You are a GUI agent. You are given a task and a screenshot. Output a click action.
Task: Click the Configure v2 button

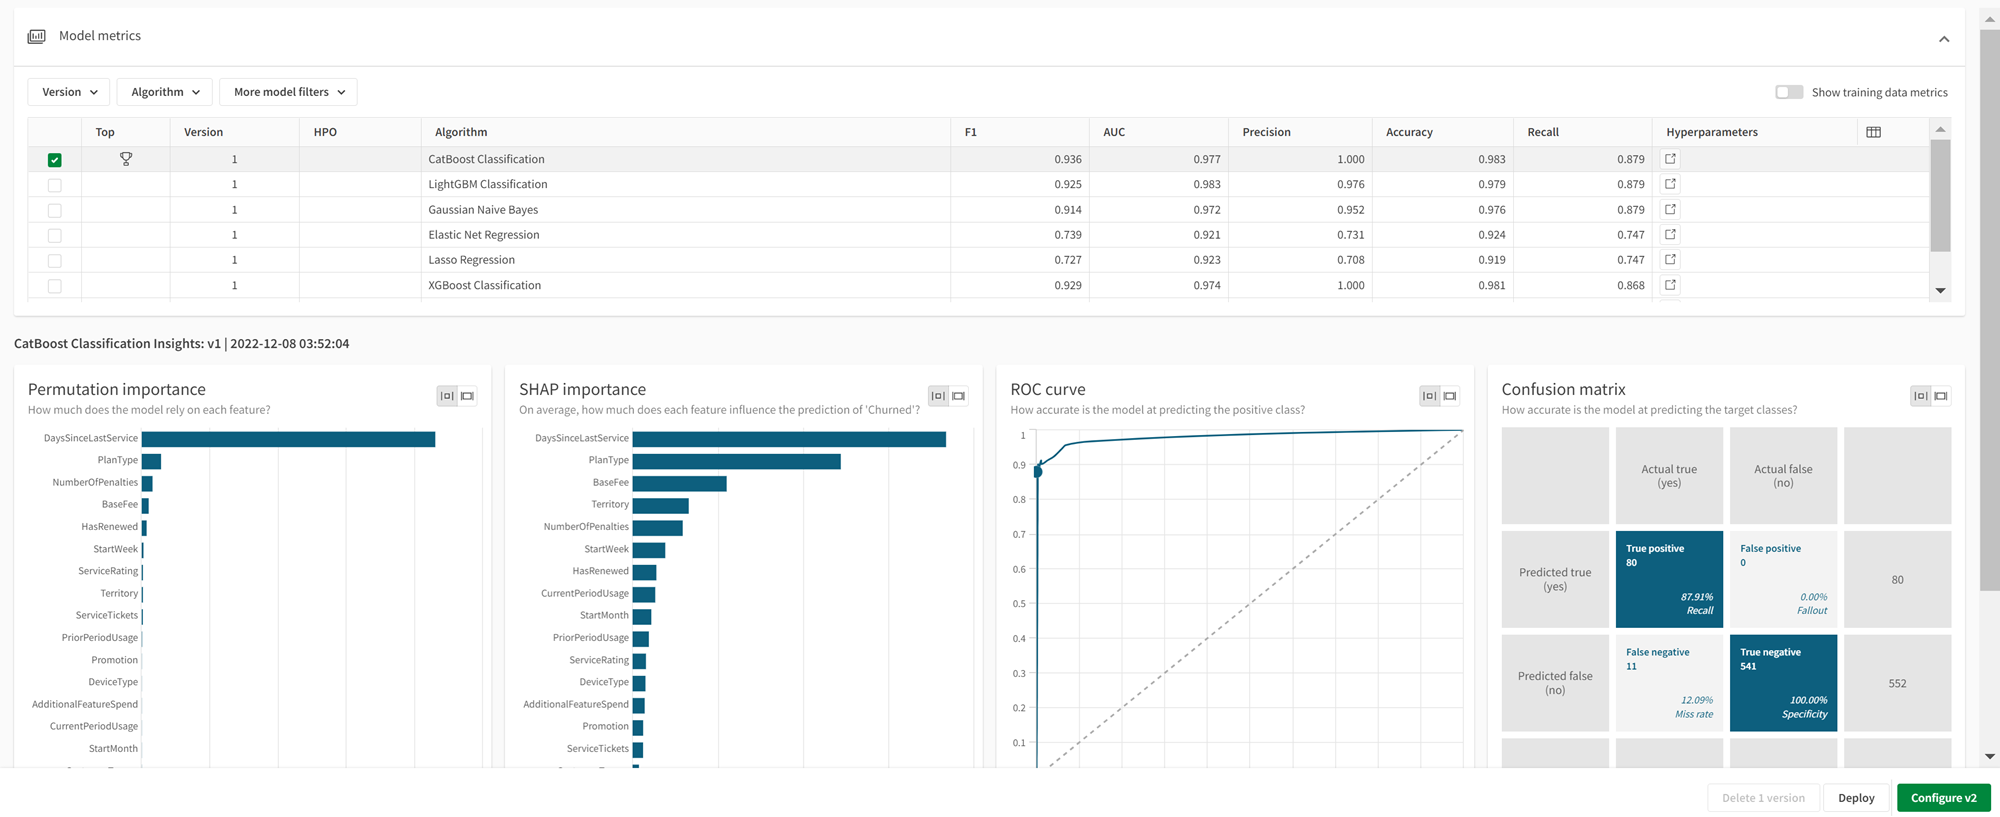(1943, 798)
